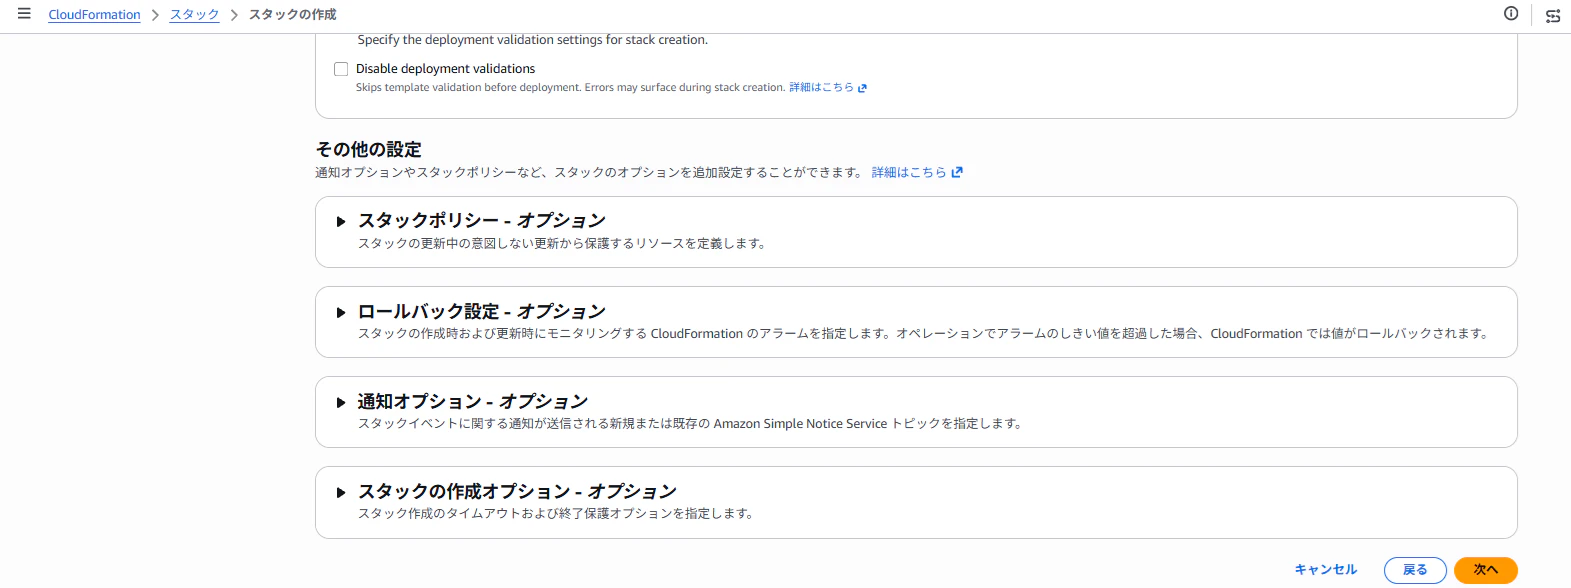This screenshot has height=588, width=1571.
Task: Enable the Disable deployment validations checkbox
Action: pyautogui.click(x=341, y=69)
